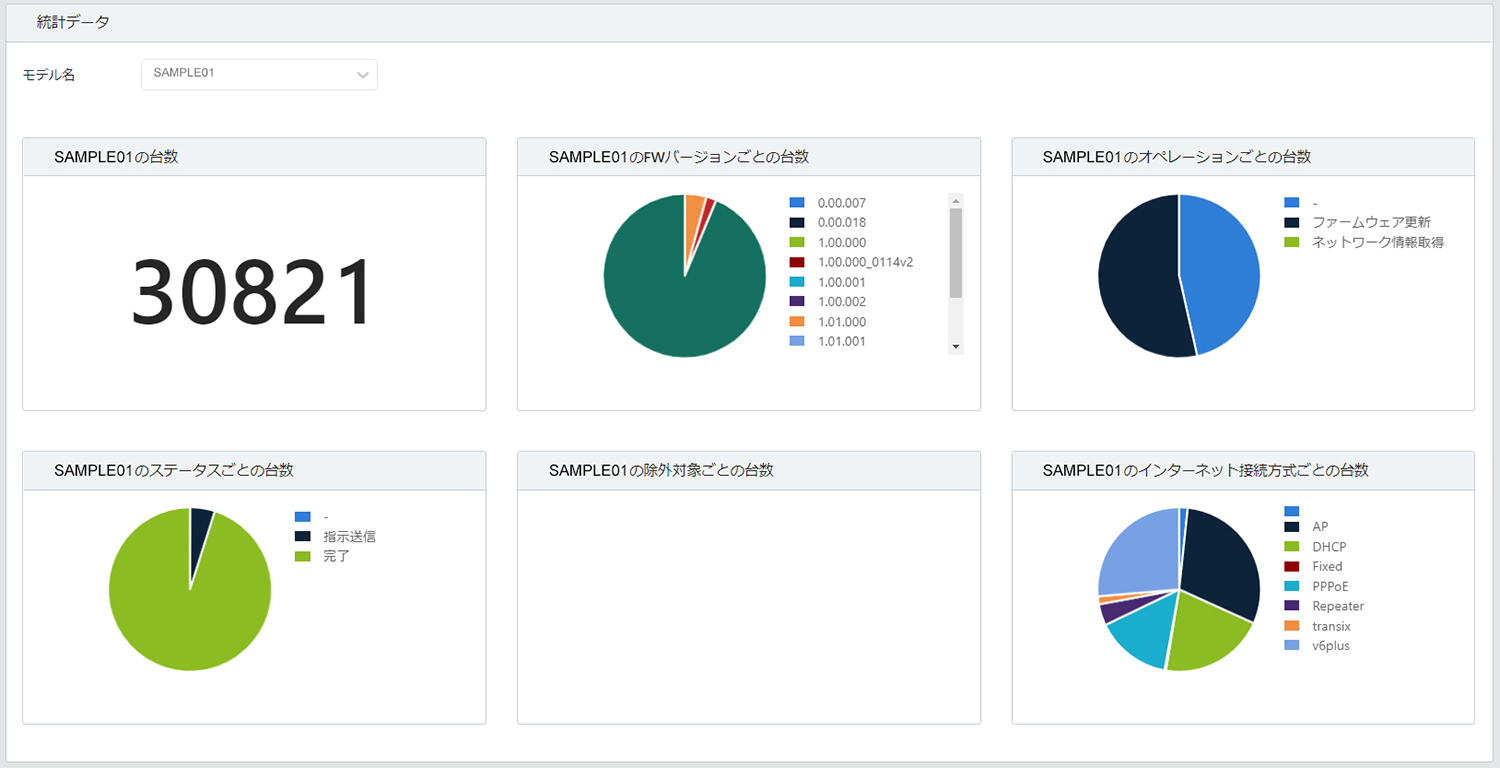Toggle 1.00.002 legend label
Screen dimensions: 1500x768
pyautogui.click(x=842, y=301)
